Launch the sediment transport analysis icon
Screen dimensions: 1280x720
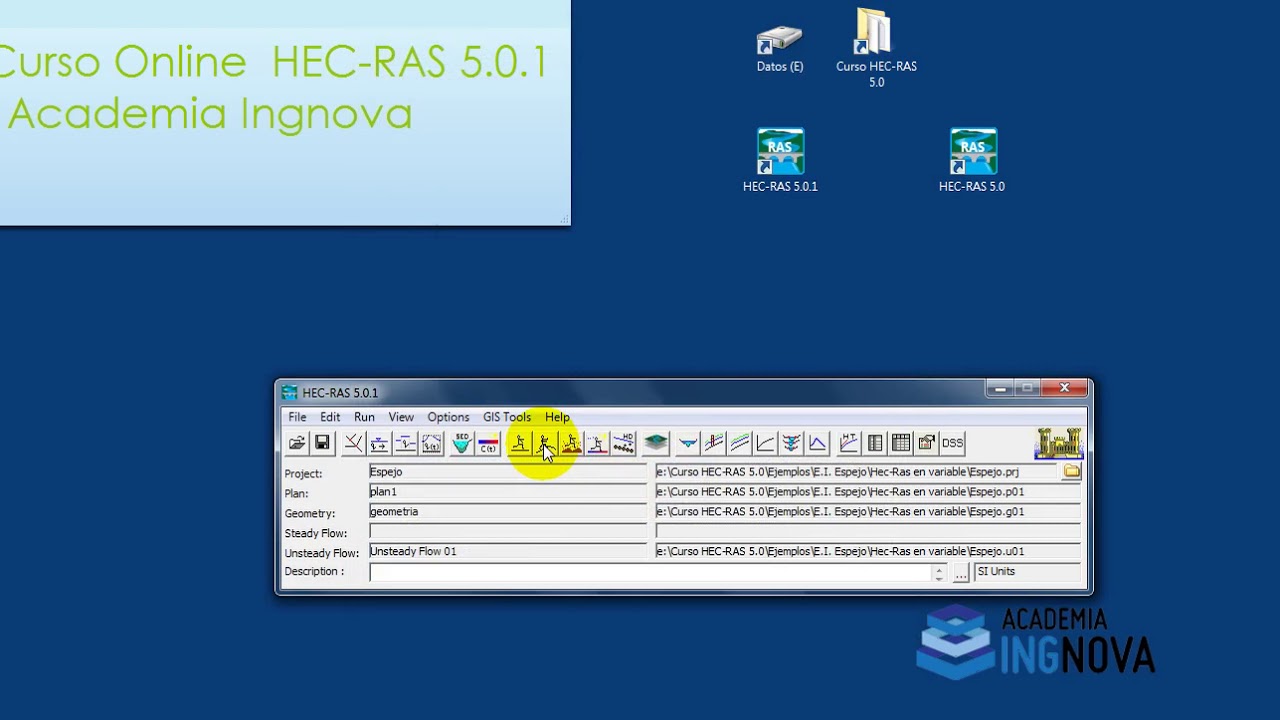tap(571, 443)
